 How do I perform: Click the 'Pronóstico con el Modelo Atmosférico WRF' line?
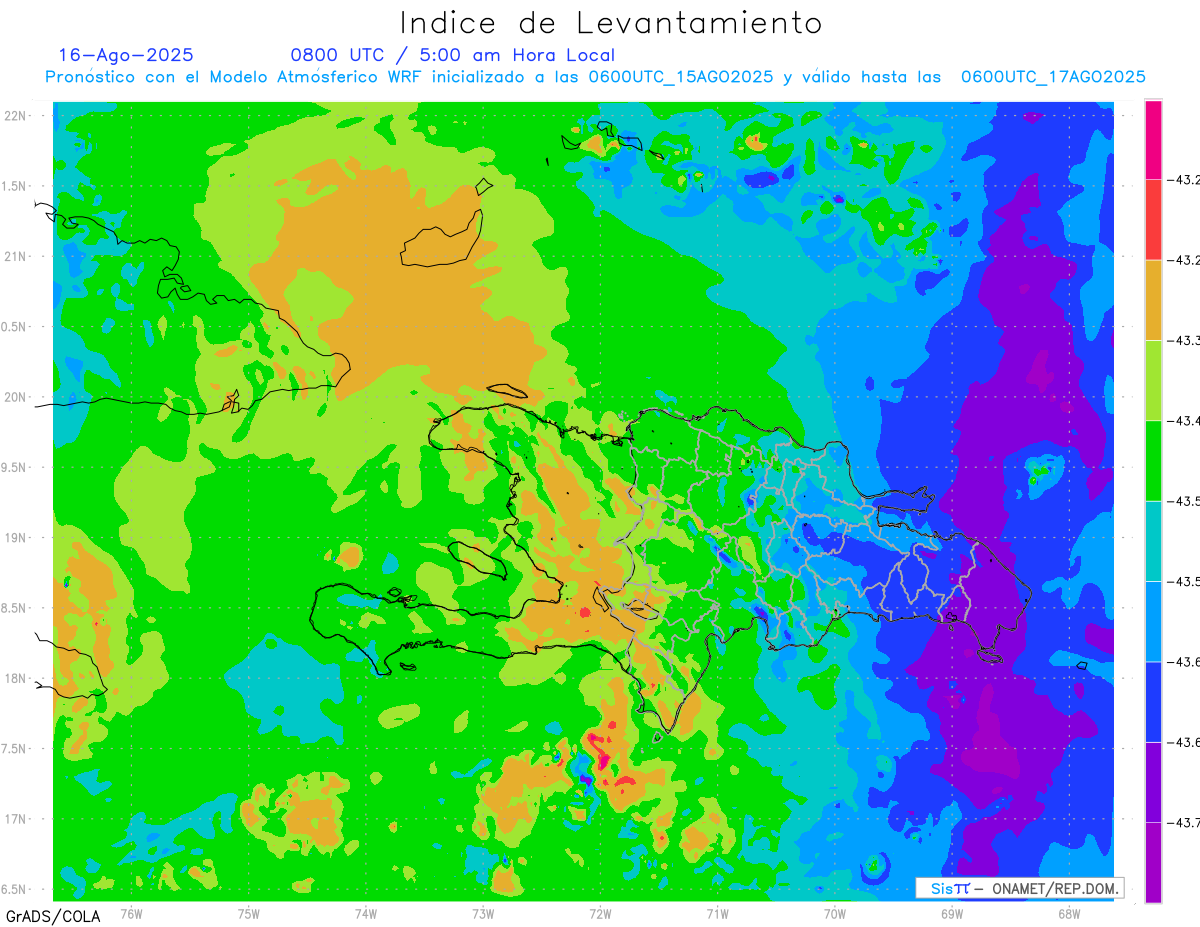(x=595, y=77)
